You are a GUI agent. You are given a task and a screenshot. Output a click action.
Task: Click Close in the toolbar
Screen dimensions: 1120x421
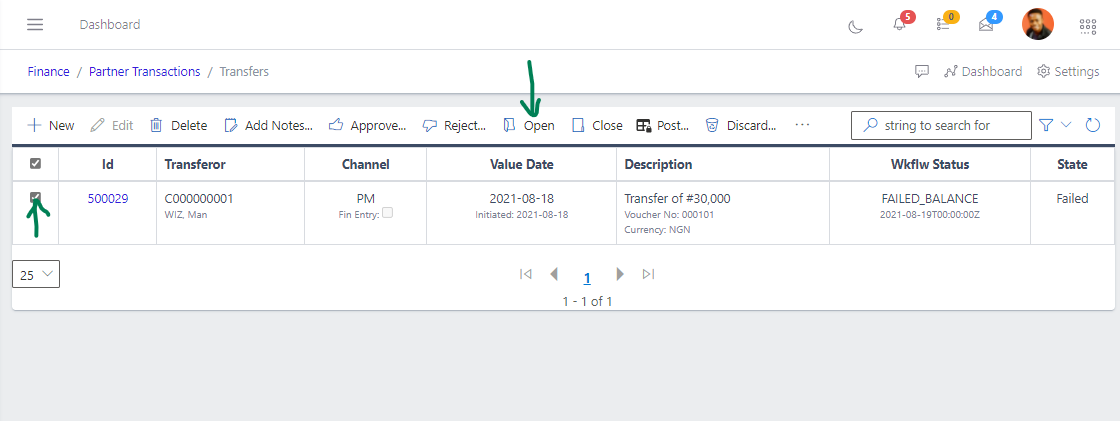pyautogui.click(x=597, y=125)
